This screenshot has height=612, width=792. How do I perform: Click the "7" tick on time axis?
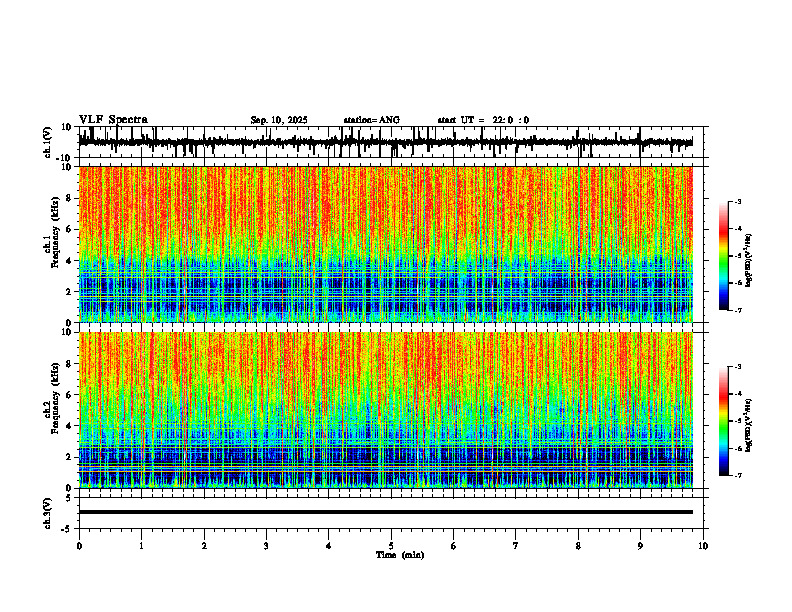coord(516,546)
